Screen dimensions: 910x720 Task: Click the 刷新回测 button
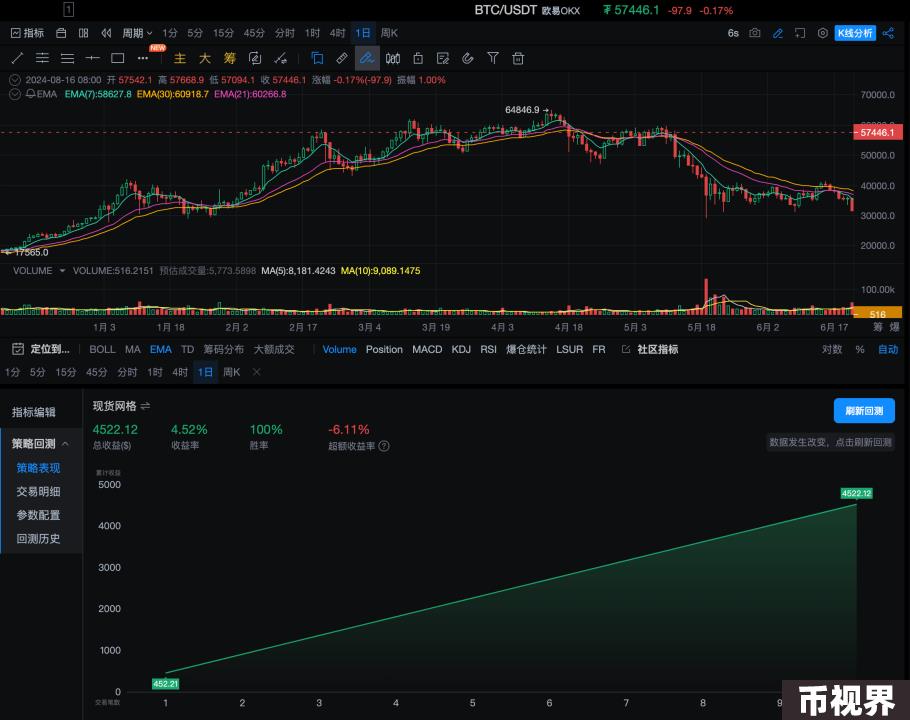pyautogui.click(x=864, y=411)
